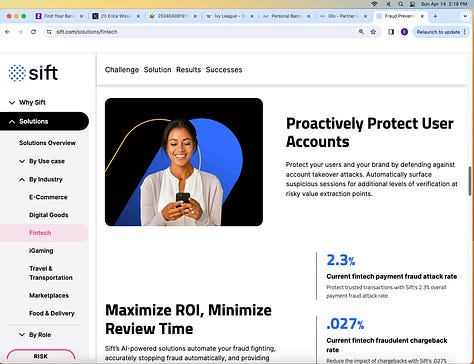Click Maximize ROI, Minimize Review Time heading
This screenshot has width=474, height=364.
coord(188,319)
